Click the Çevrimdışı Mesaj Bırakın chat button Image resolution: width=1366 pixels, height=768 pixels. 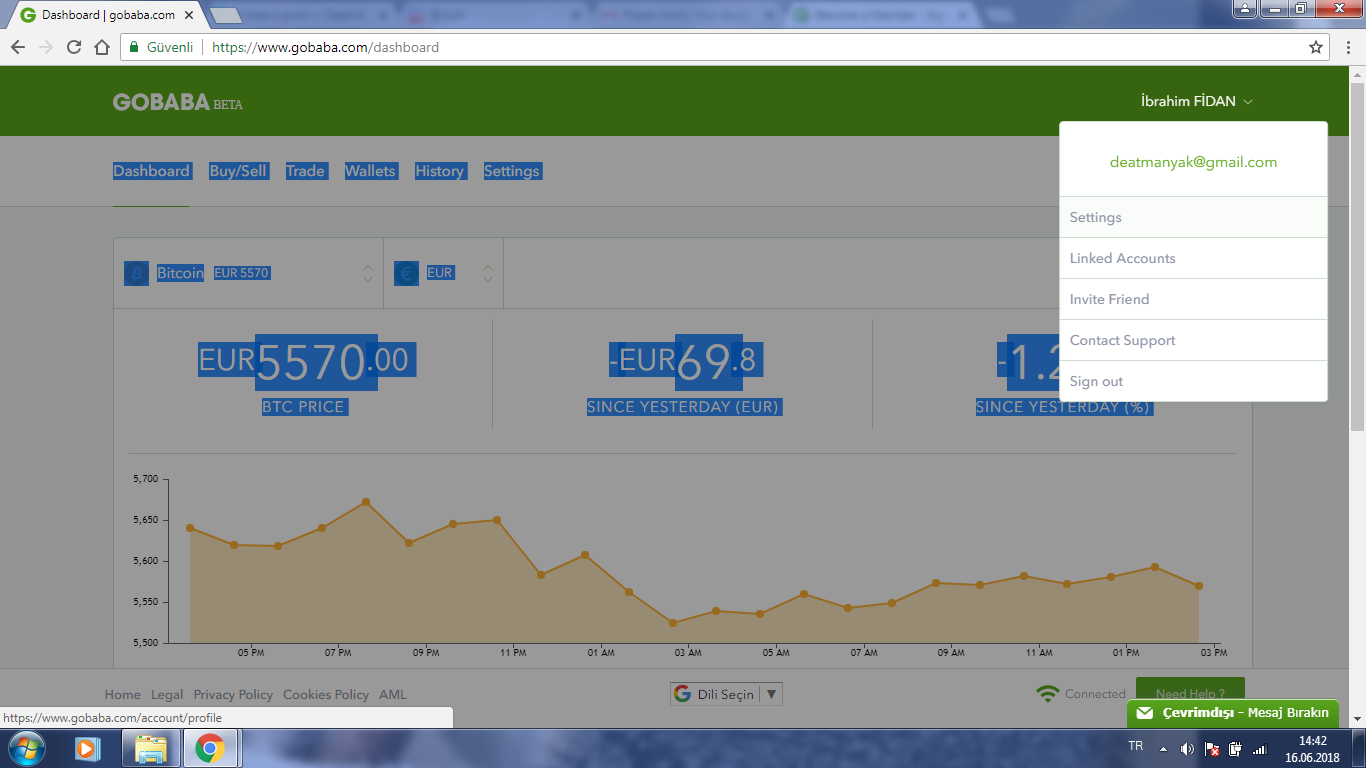coord(1233,713)
